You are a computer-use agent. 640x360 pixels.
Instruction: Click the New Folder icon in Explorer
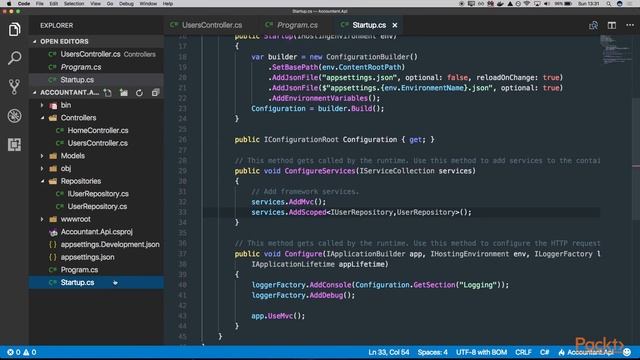click(124, 93)
